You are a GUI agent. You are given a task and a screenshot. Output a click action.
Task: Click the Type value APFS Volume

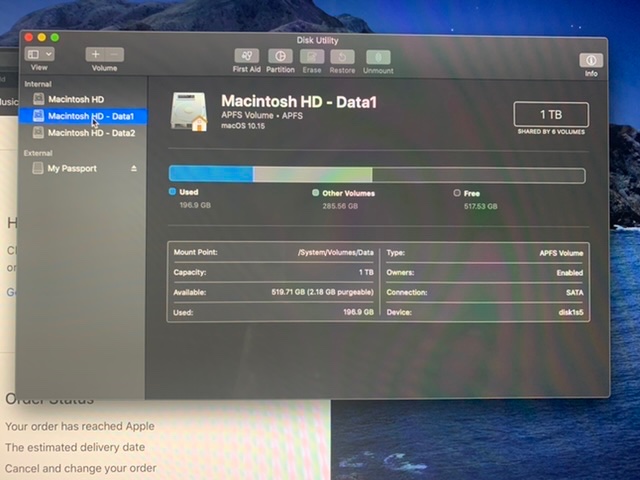561,253
